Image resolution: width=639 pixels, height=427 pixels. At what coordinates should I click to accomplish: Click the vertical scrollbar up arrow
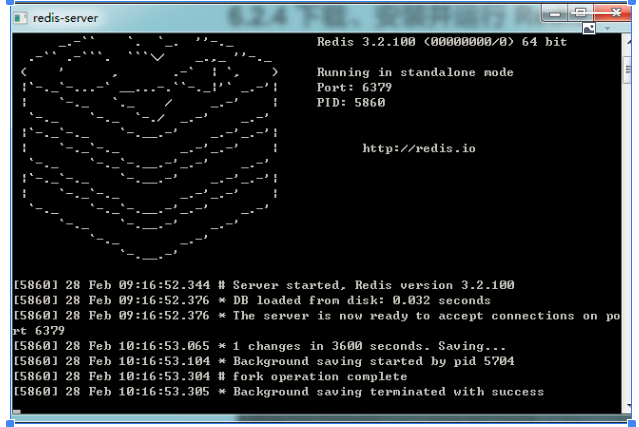pos(628,41)
